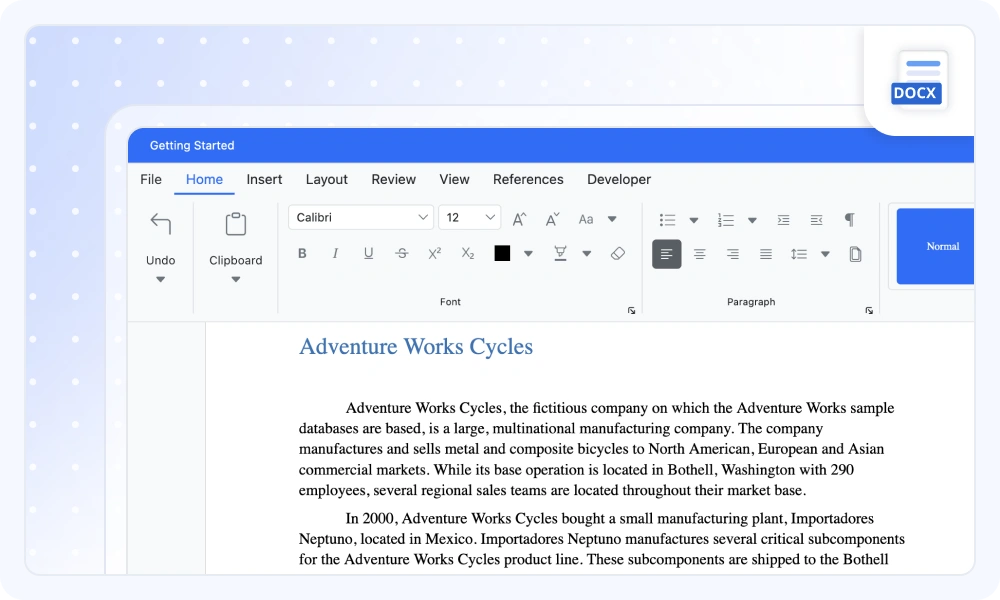The height and width of the screenshot is (600, 1000).
Task: Click the Undo label
Action: click(x=161, y=260)
